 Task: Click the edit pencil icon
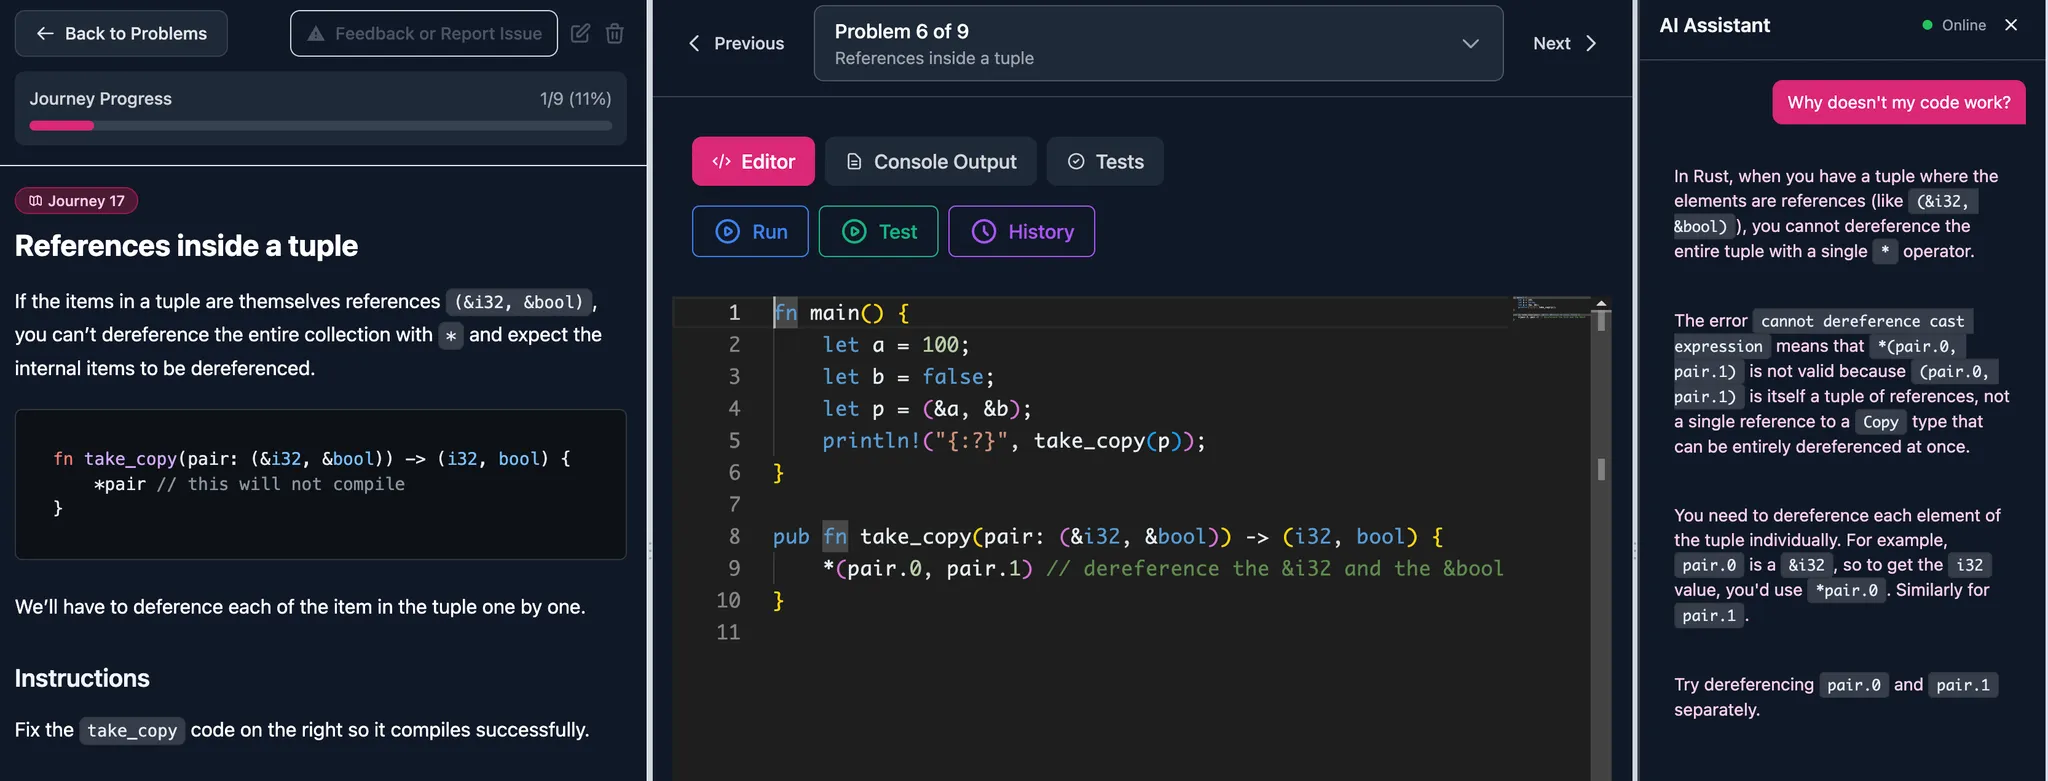[580, 33]
